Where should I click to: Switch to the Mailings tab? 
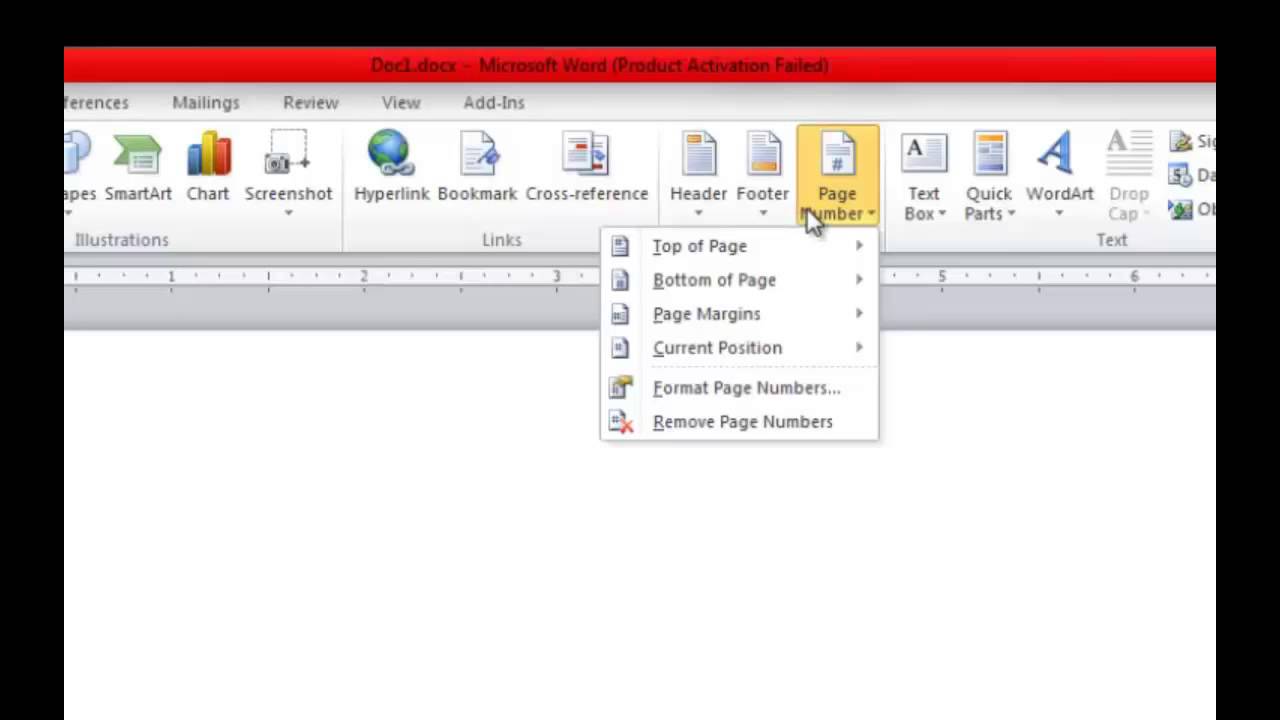(206, 102)
